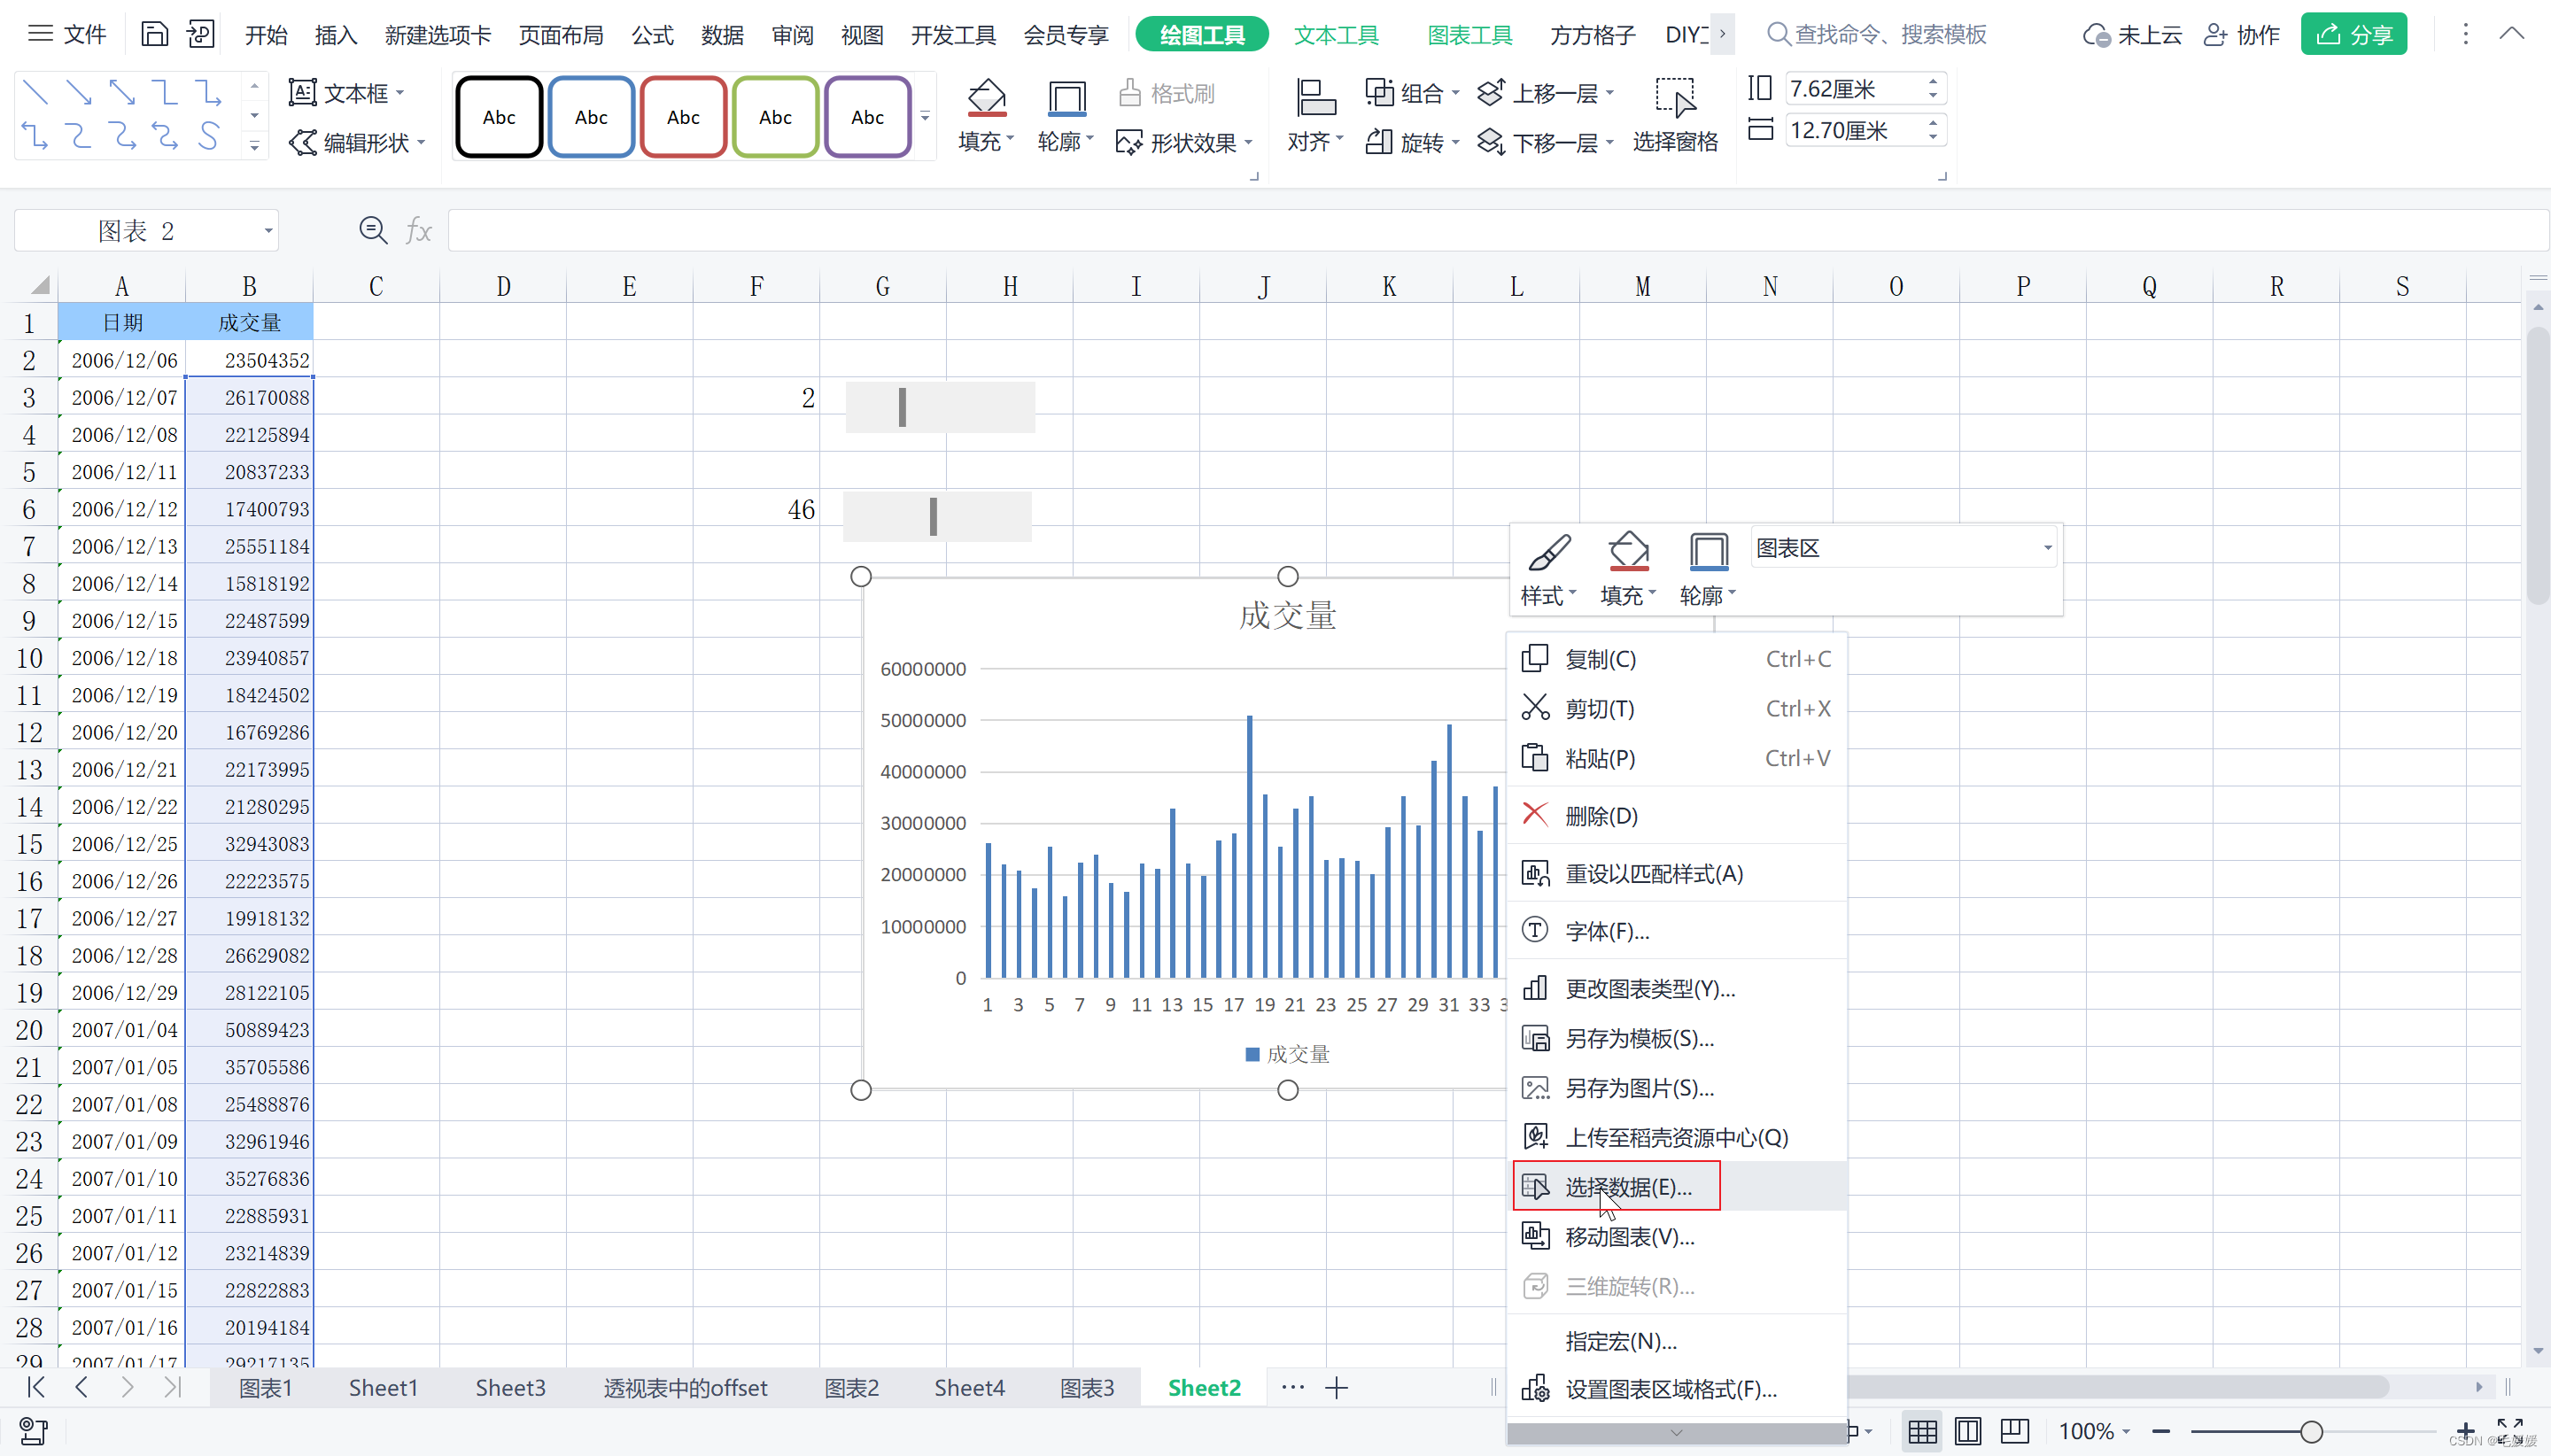Click the Outline shape icon in ribbon
The width and height of the screenshot is (2551, 1456).
point(1066,98)
